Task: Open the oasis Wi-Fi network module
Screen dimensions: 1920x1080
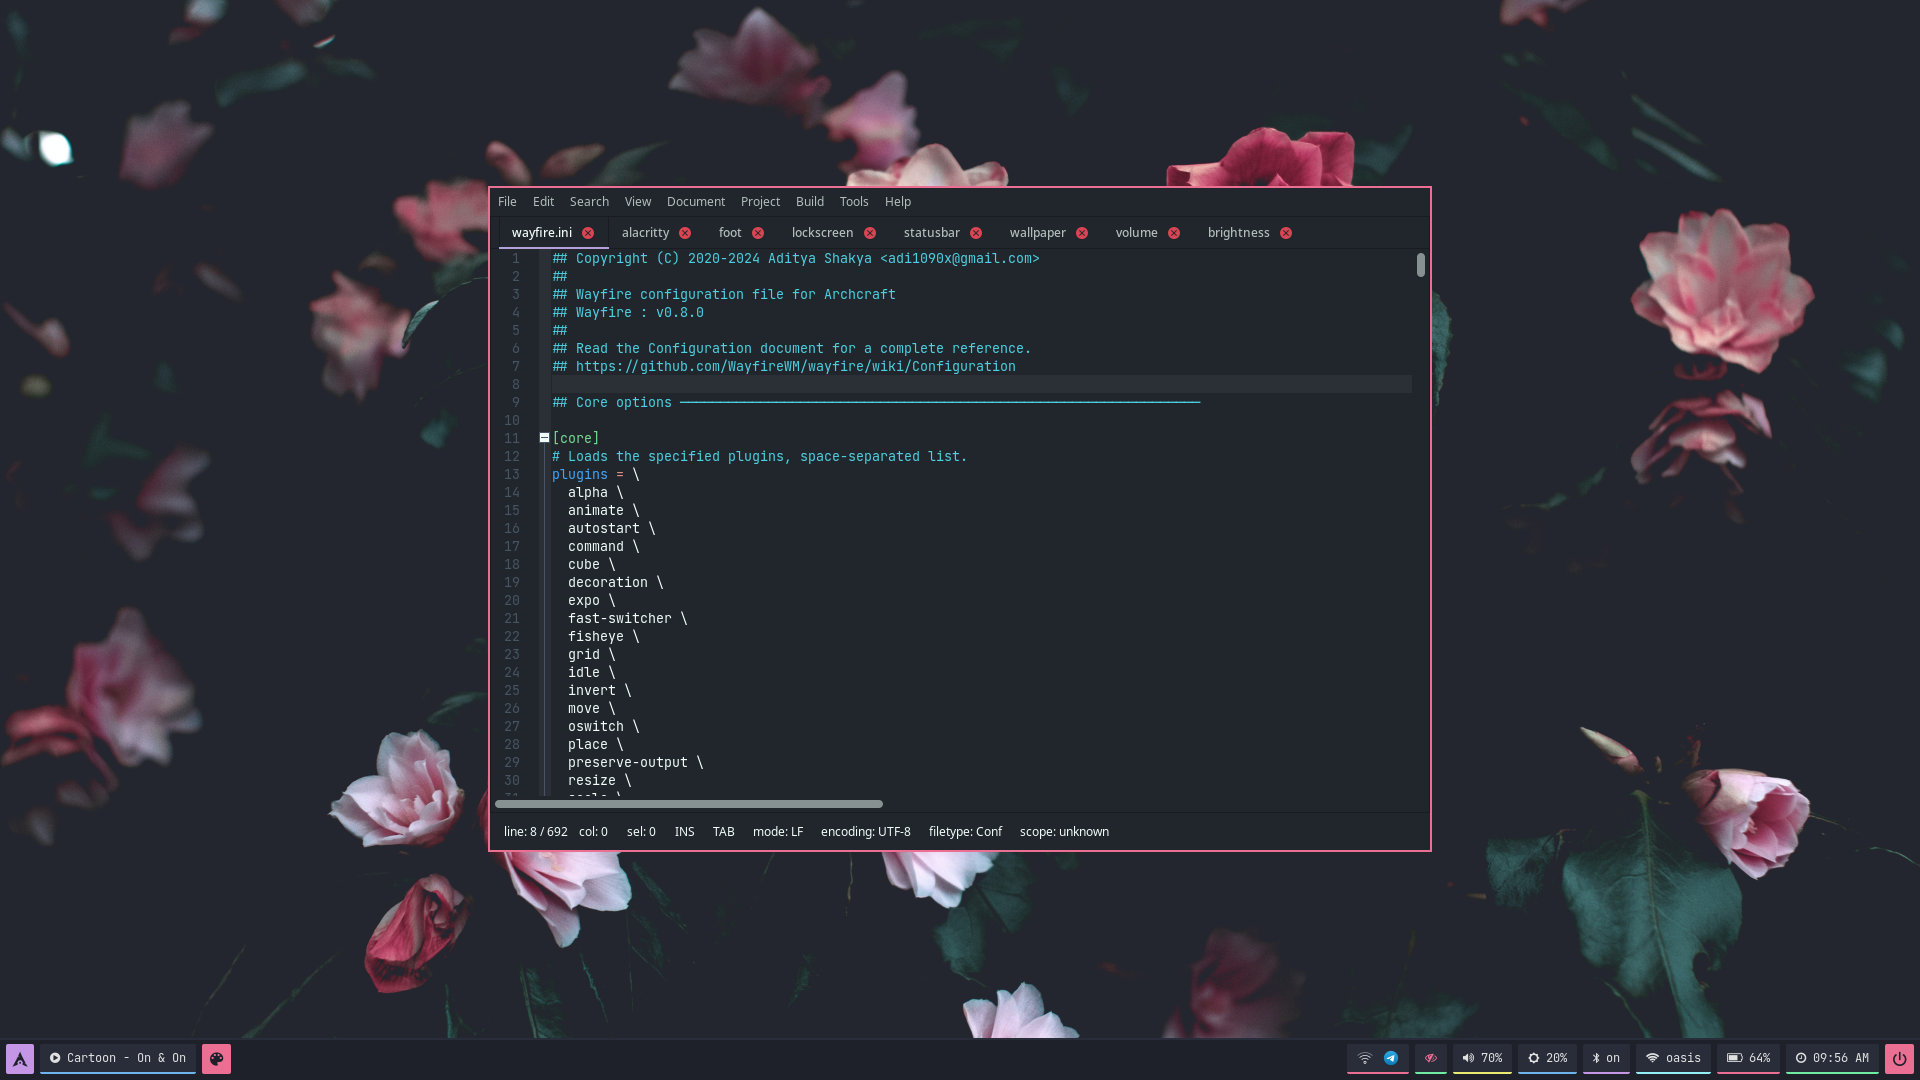Action: tap(1673, 1058)
